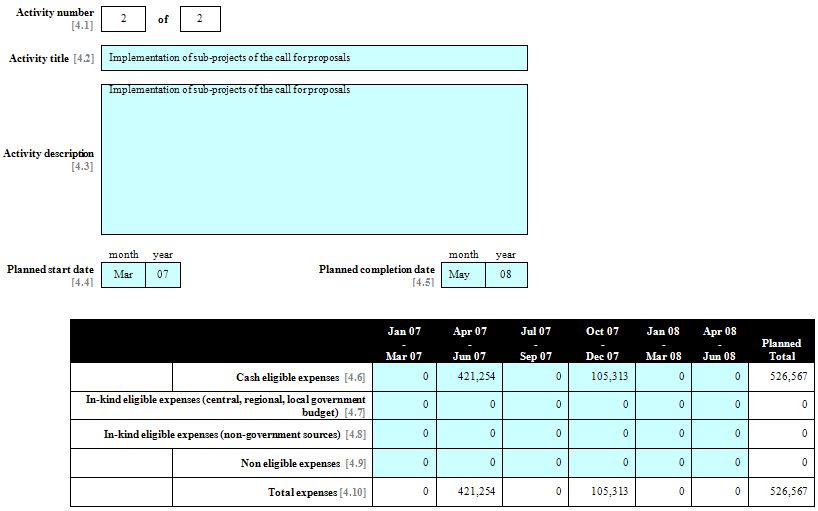Click the Activity number field

tap(123, 19)
